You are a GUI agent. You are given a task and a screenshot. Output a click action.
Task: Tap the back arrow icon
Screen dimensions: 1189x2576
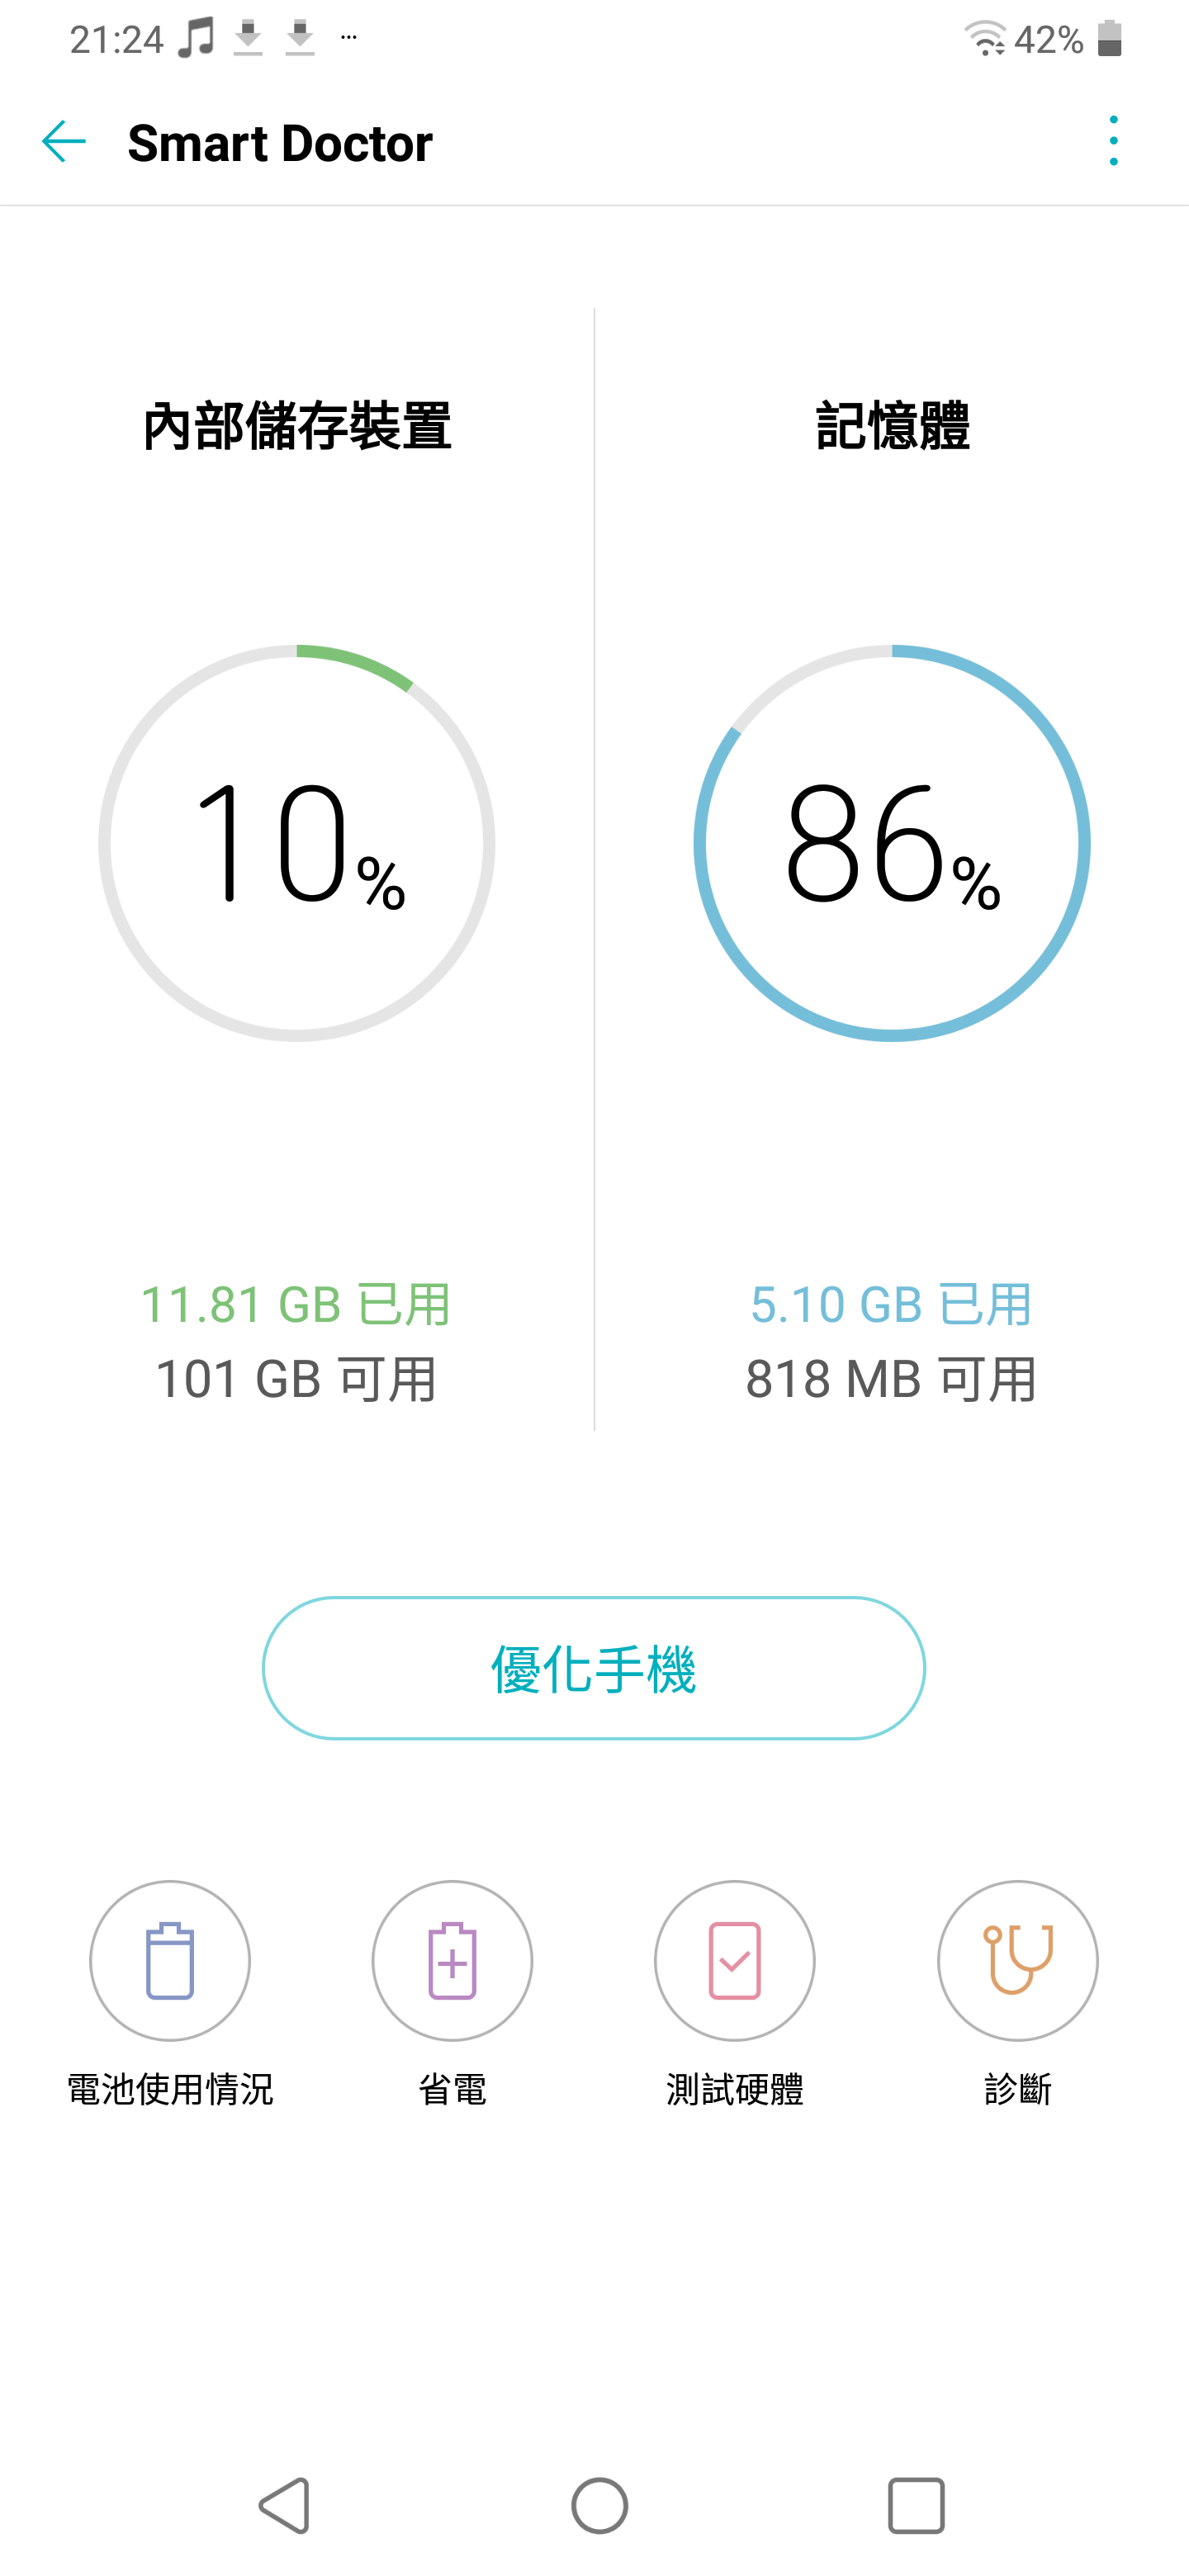64,142
